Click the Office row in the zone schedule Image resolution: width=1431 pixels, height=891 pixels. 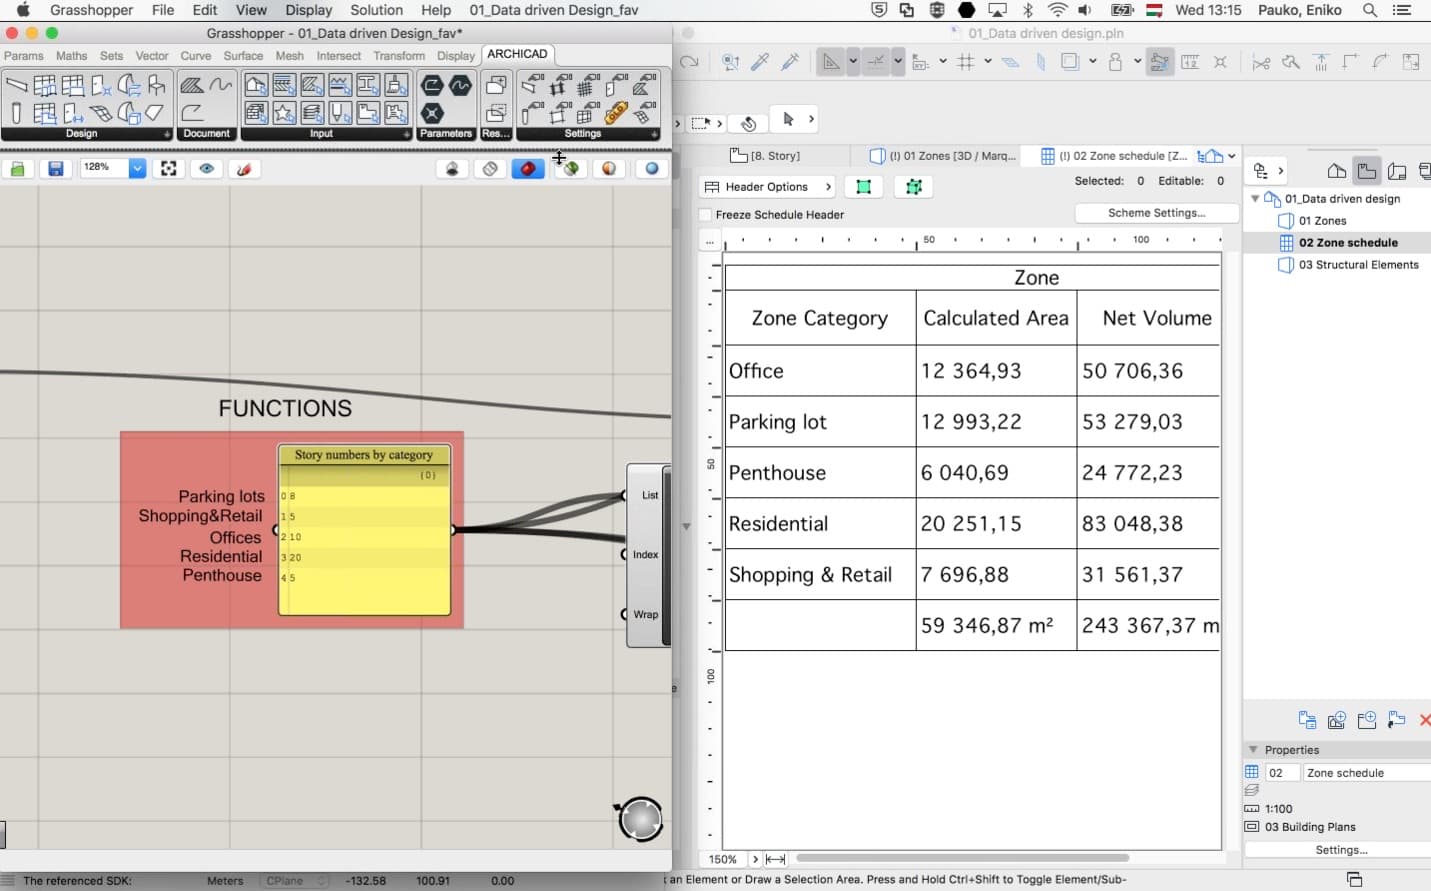click(972, 371)
